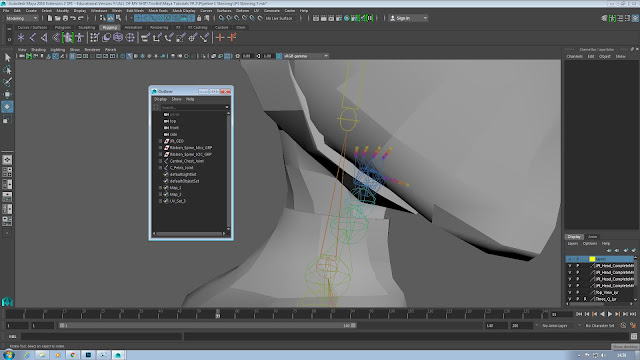The width and height of the screenshot is (640, 360).
Task: Click the MEL command line input
Action: coord(101,336)
